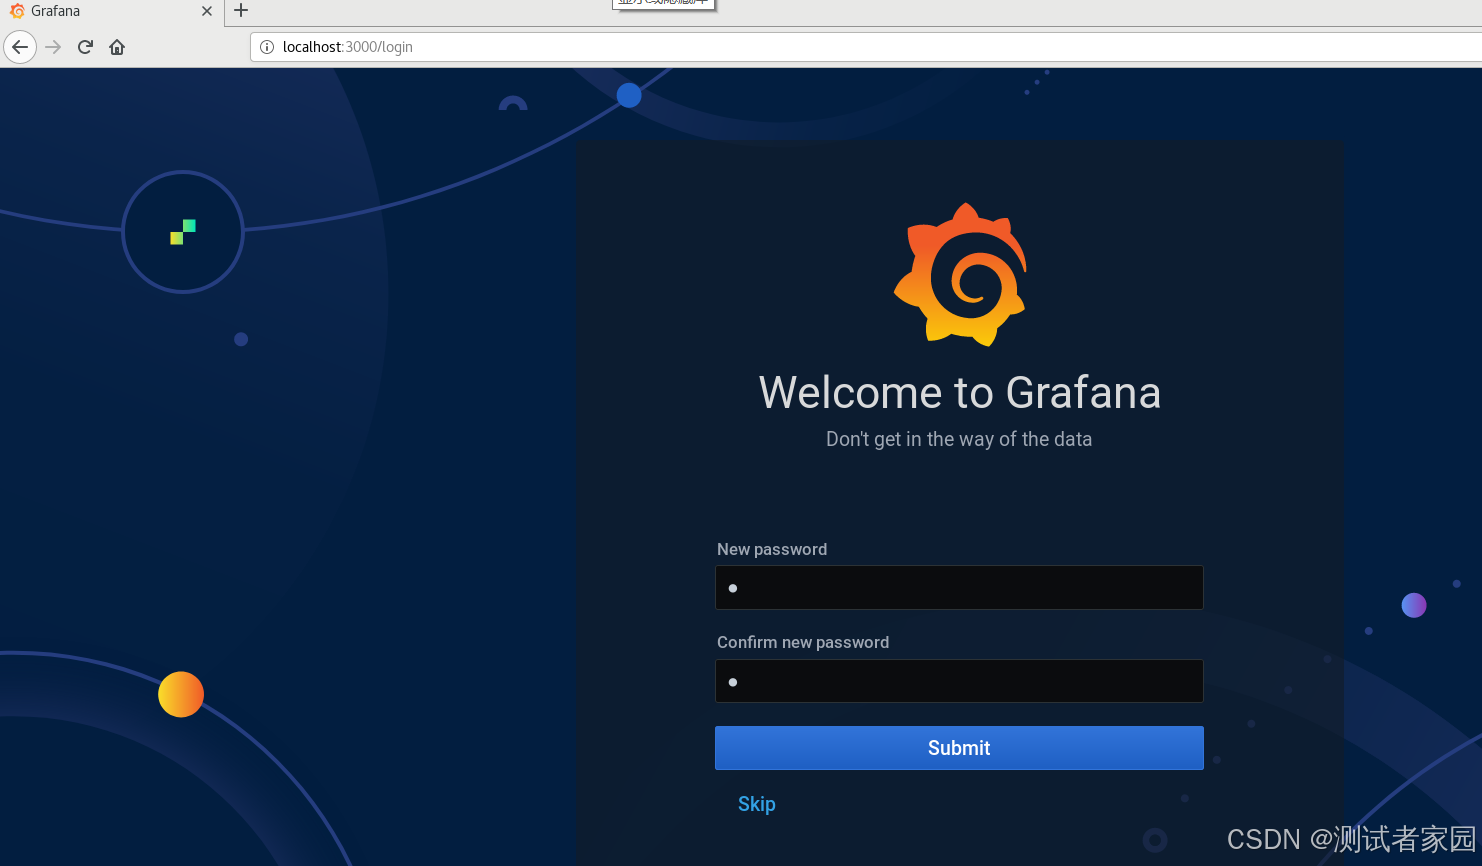This screenshot has width=1482, height=866.
Task: Click the 'Don't get in the way of the data' text
Action: (959, 439)
